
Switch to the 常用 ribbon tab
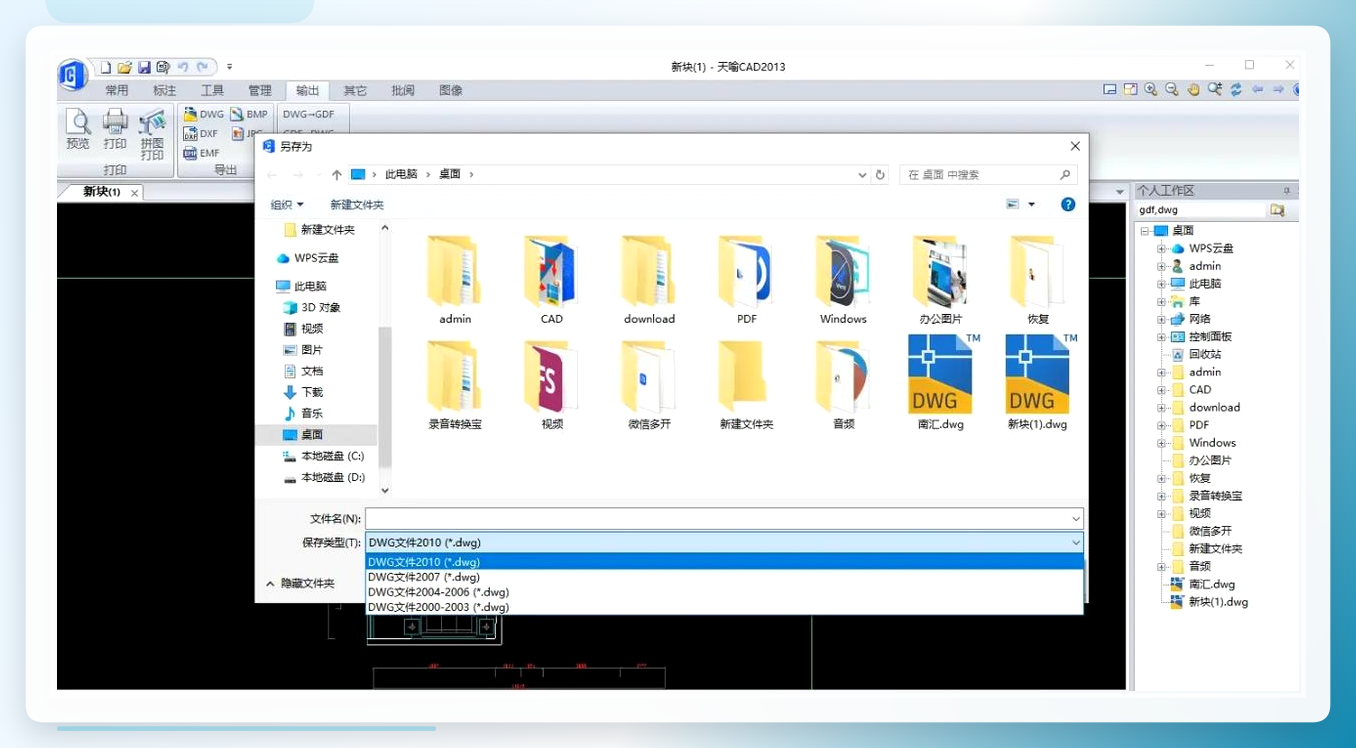click(x=117, y=90)
